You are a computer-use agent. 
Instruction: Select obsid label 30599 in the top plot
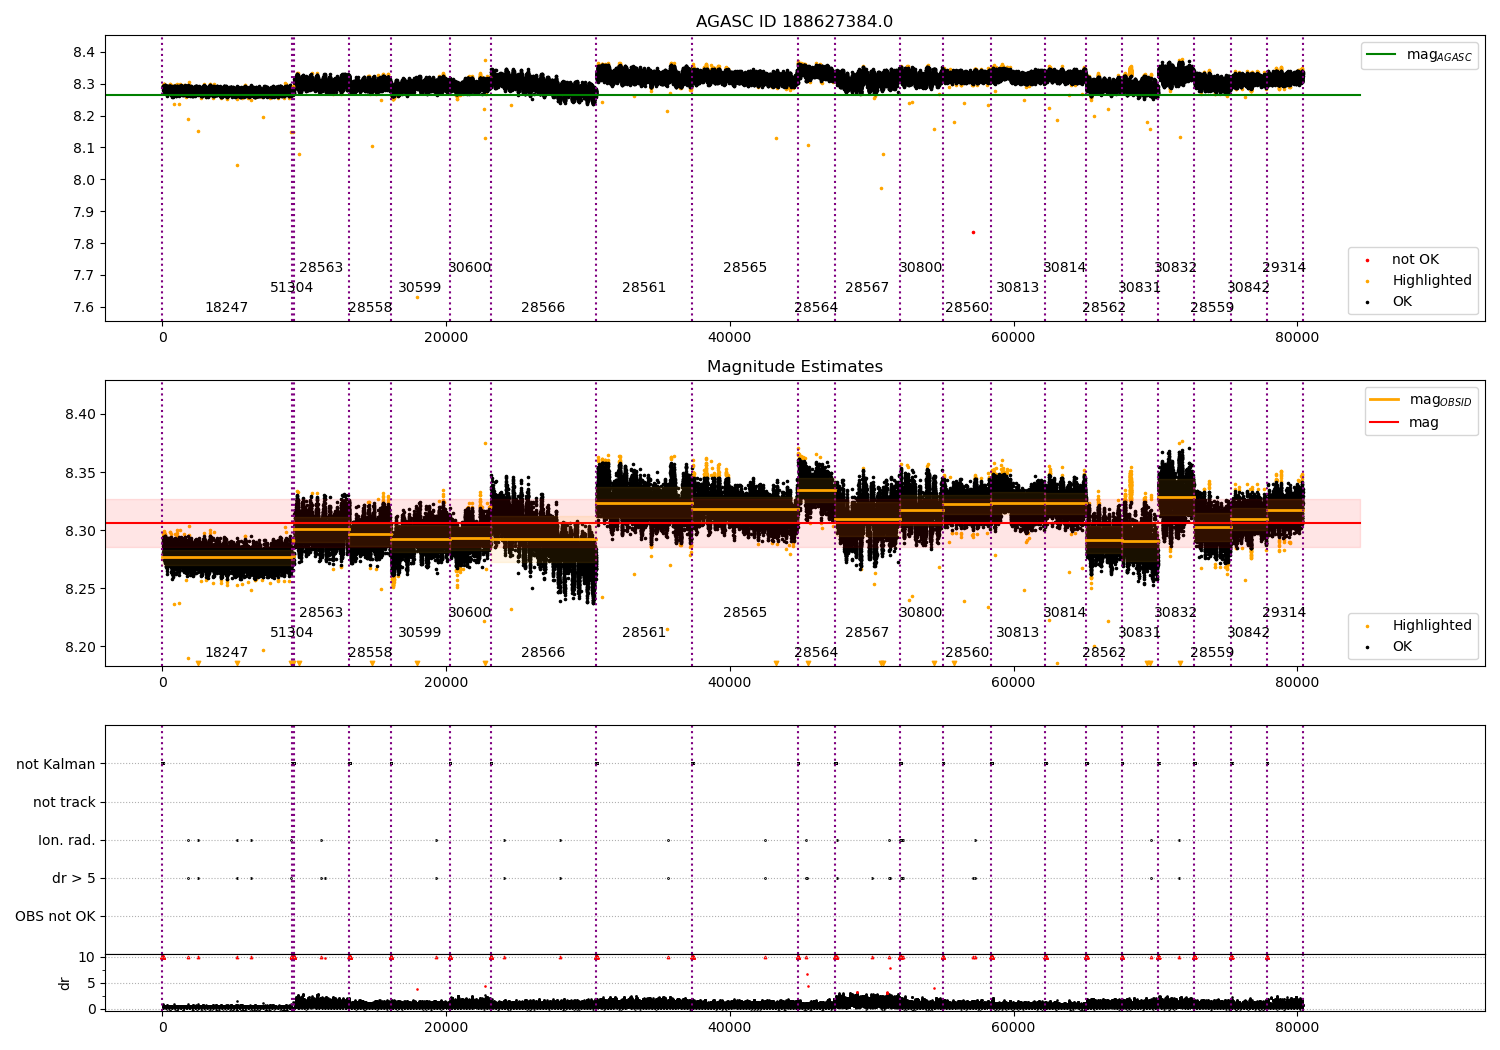pos(419,288)
